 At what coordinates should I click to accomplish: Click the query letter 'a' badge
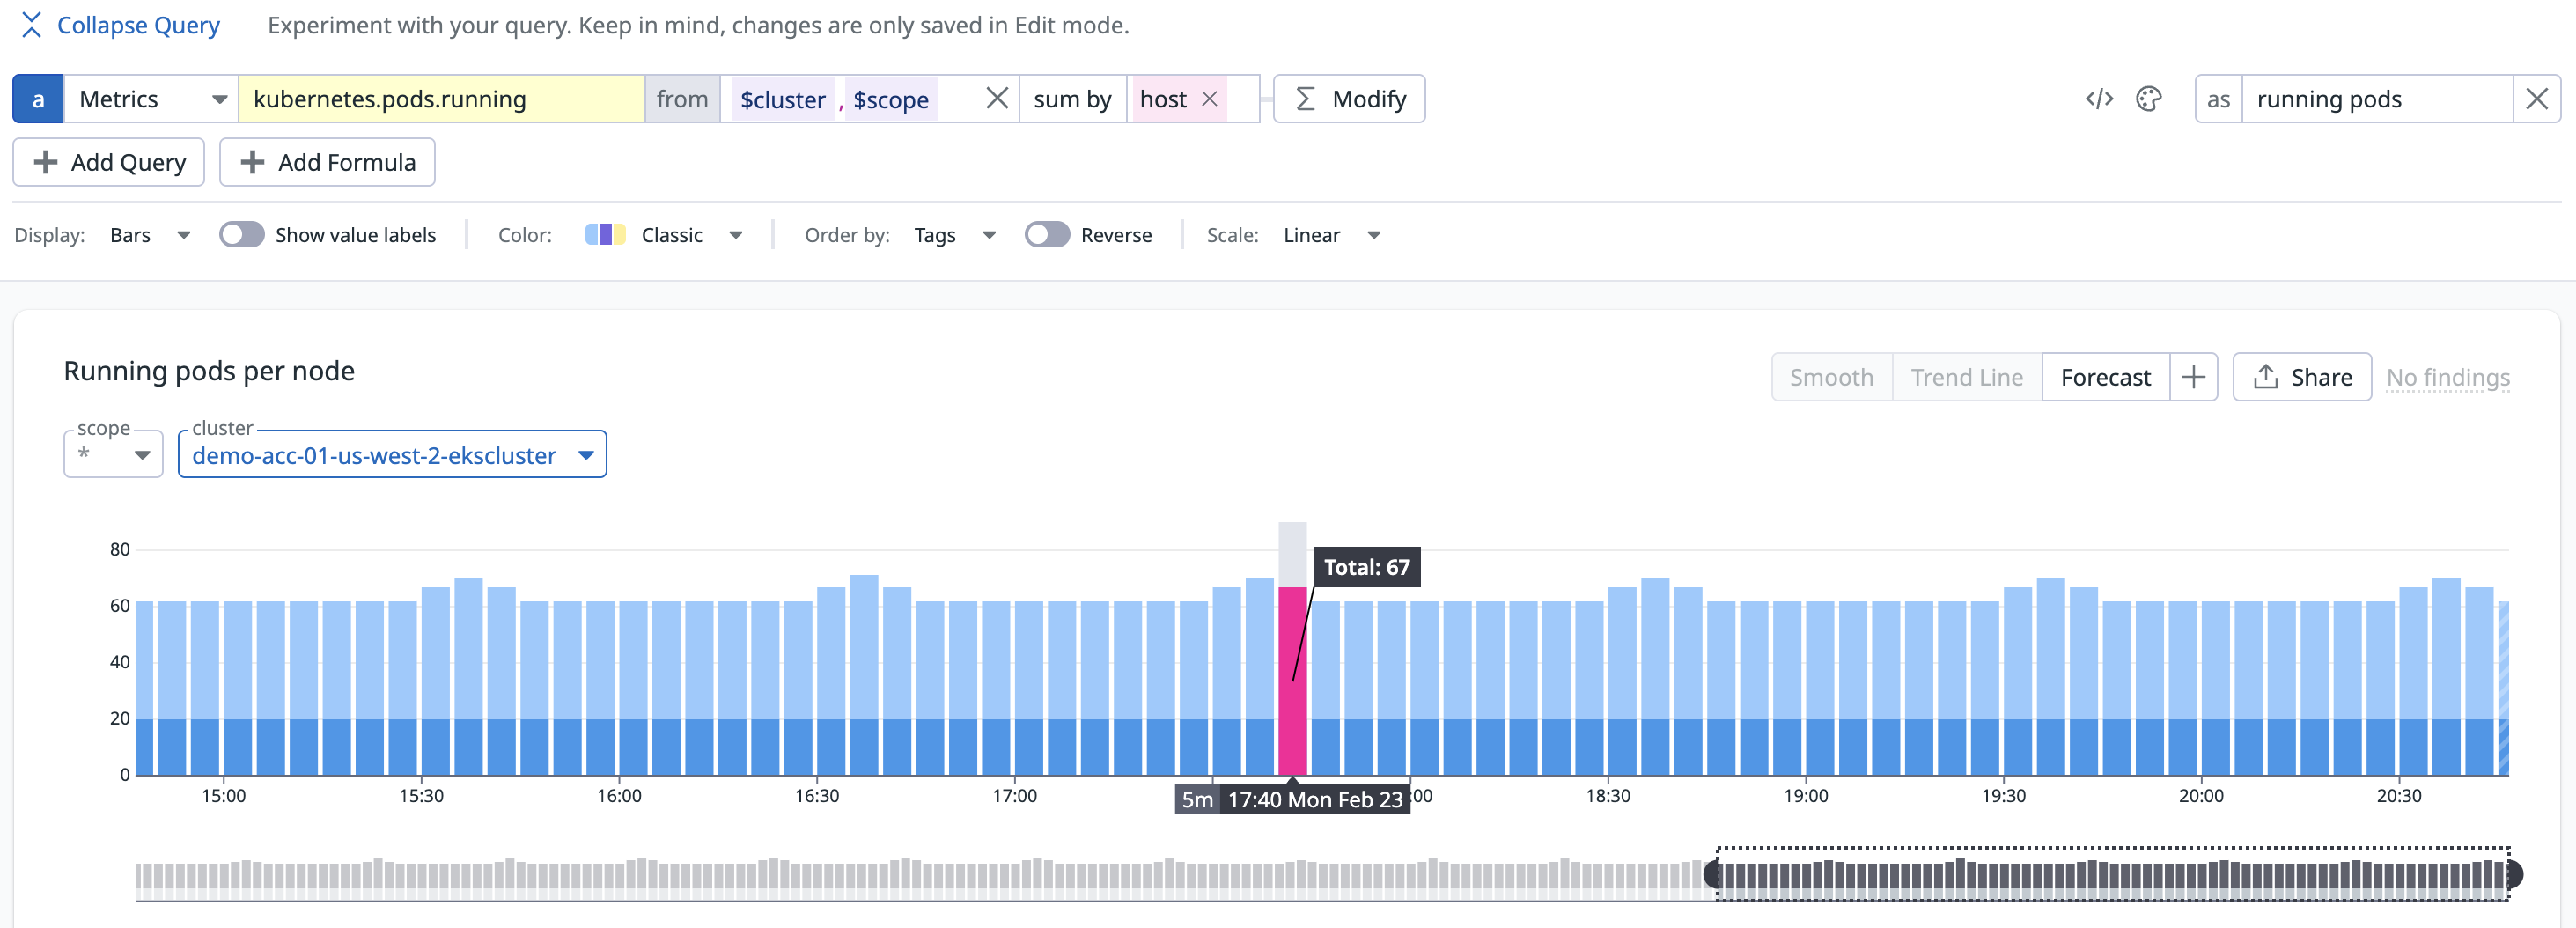[38, 99]
